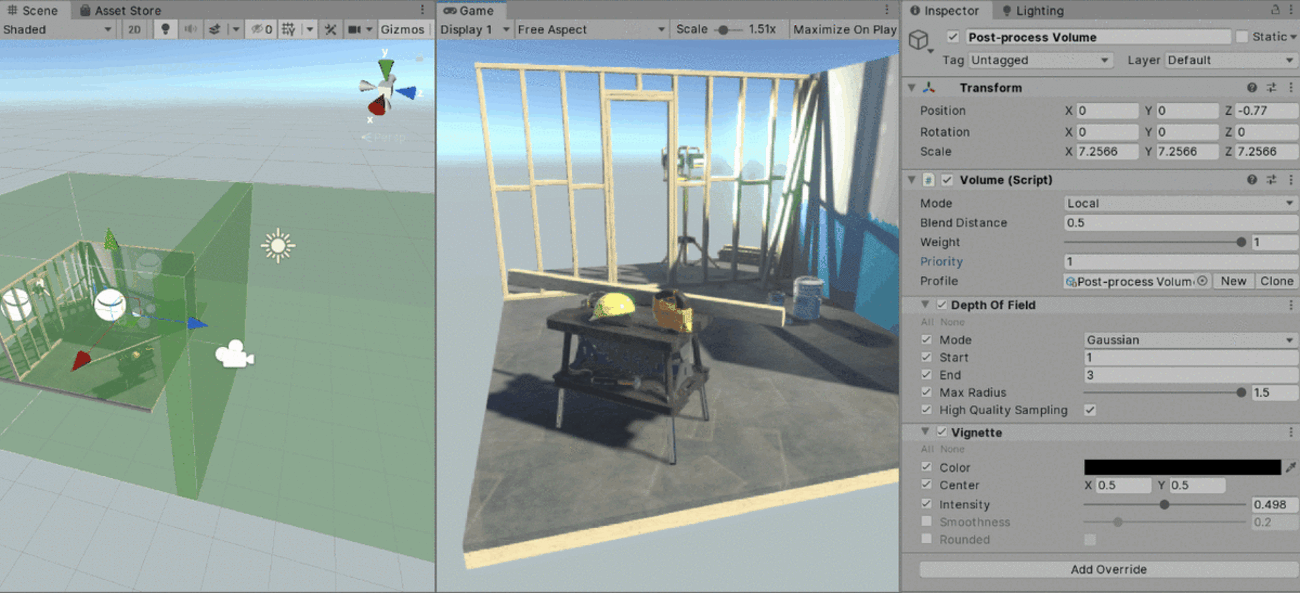Image resolution: width=1300 pixels, height=593 pixels.
Task: Open Scene camera settings icon
Action: [354, 29]
